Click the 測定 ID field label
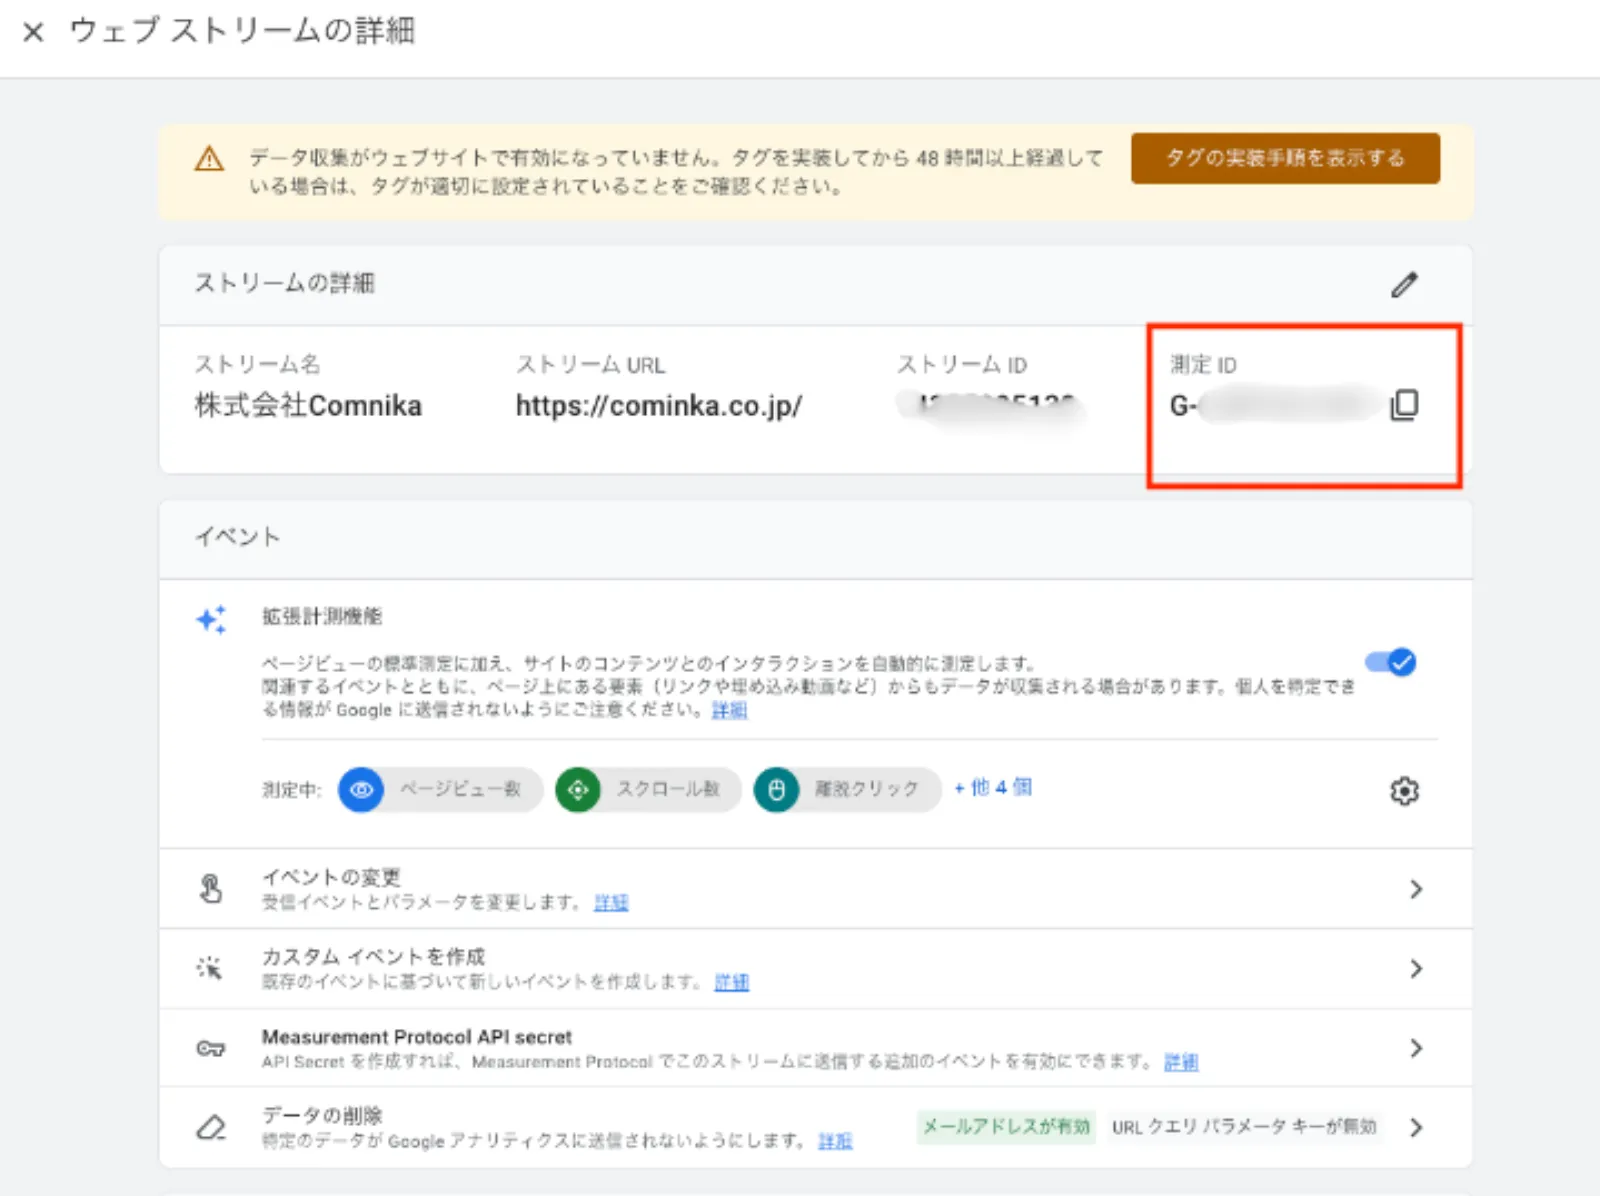The image size is (1600, 1196). [1203, 365]
